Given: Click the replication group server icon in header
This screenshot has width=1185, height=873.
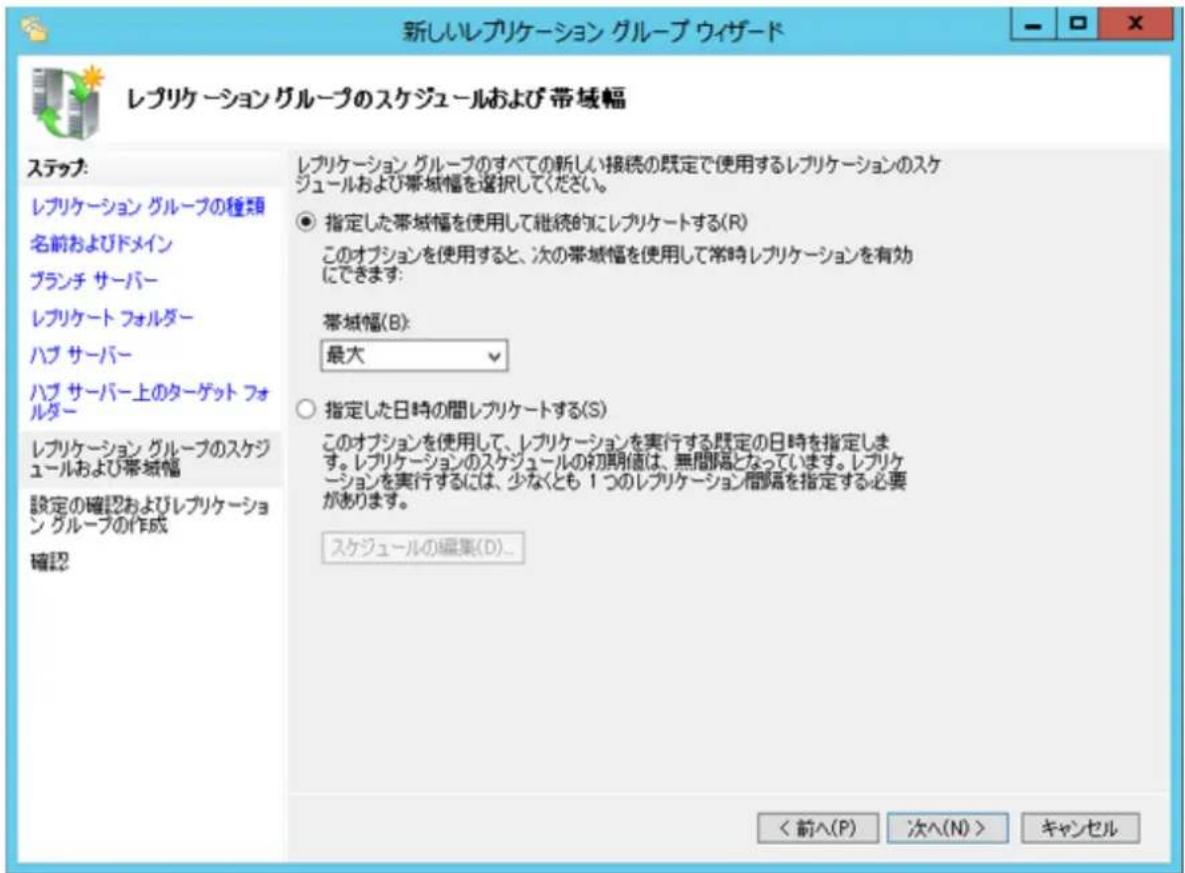Looking at the screenshot, I should click(67, 103).
